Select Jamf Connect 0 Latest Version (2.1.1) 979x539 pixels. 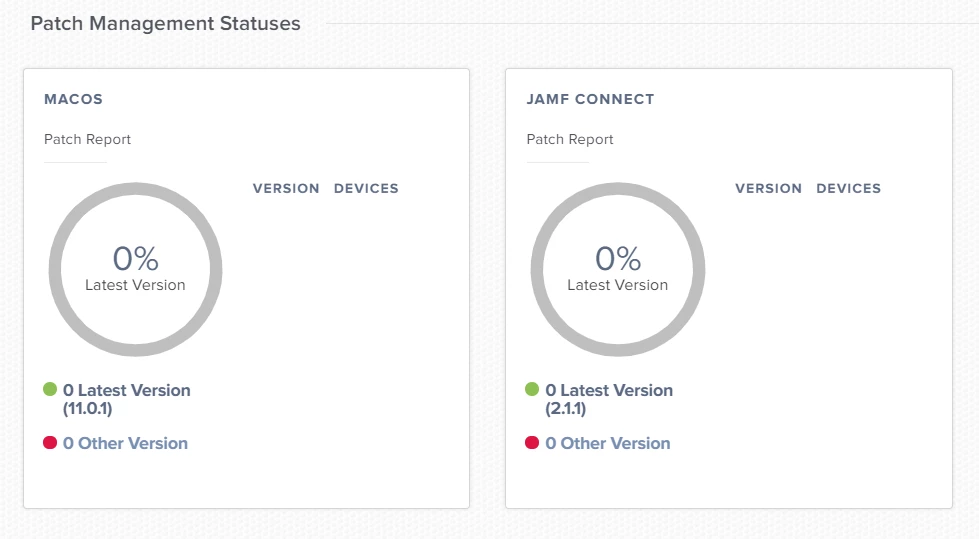coord(609,399)
